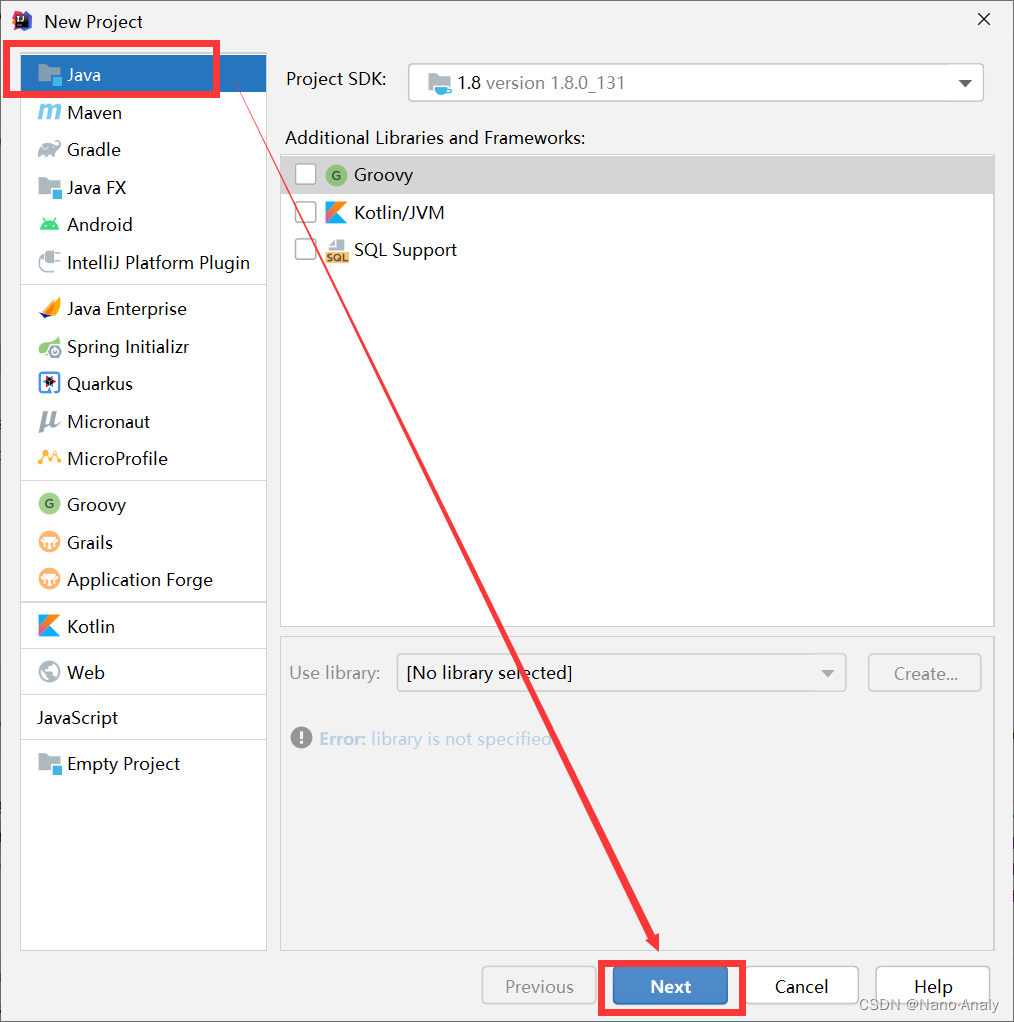
Task: Click the 'IntelliJ Platform Plugin' label
Action: (x=158, y=263)
